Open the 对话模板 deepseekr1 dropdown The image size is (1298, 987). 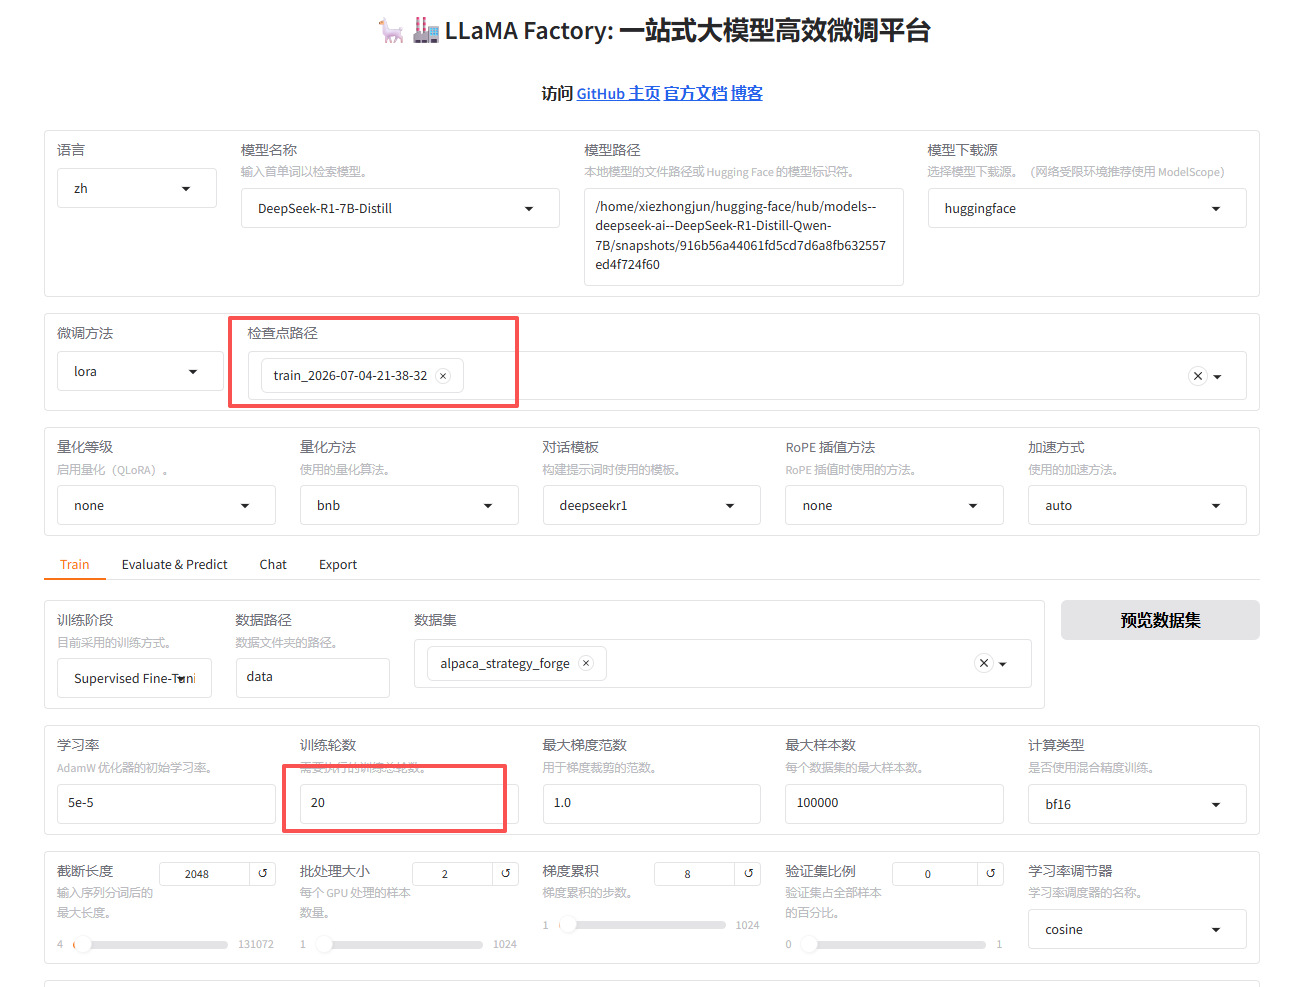652,505
